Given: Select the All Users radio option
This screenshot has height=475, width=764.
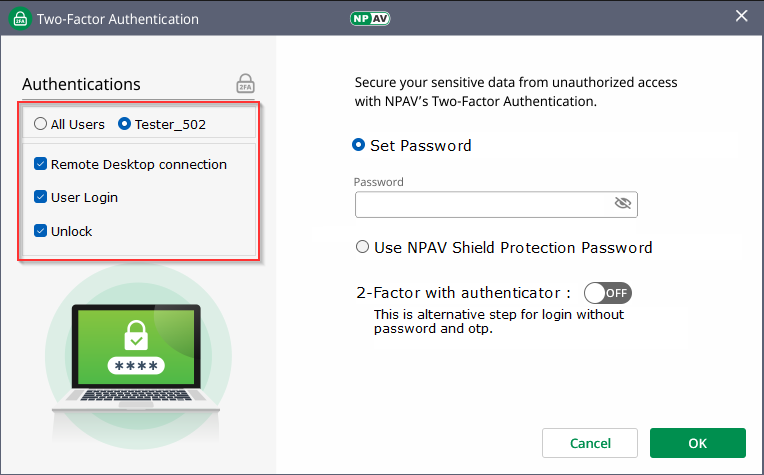Looking at the screenshot, I should point(40,125).
